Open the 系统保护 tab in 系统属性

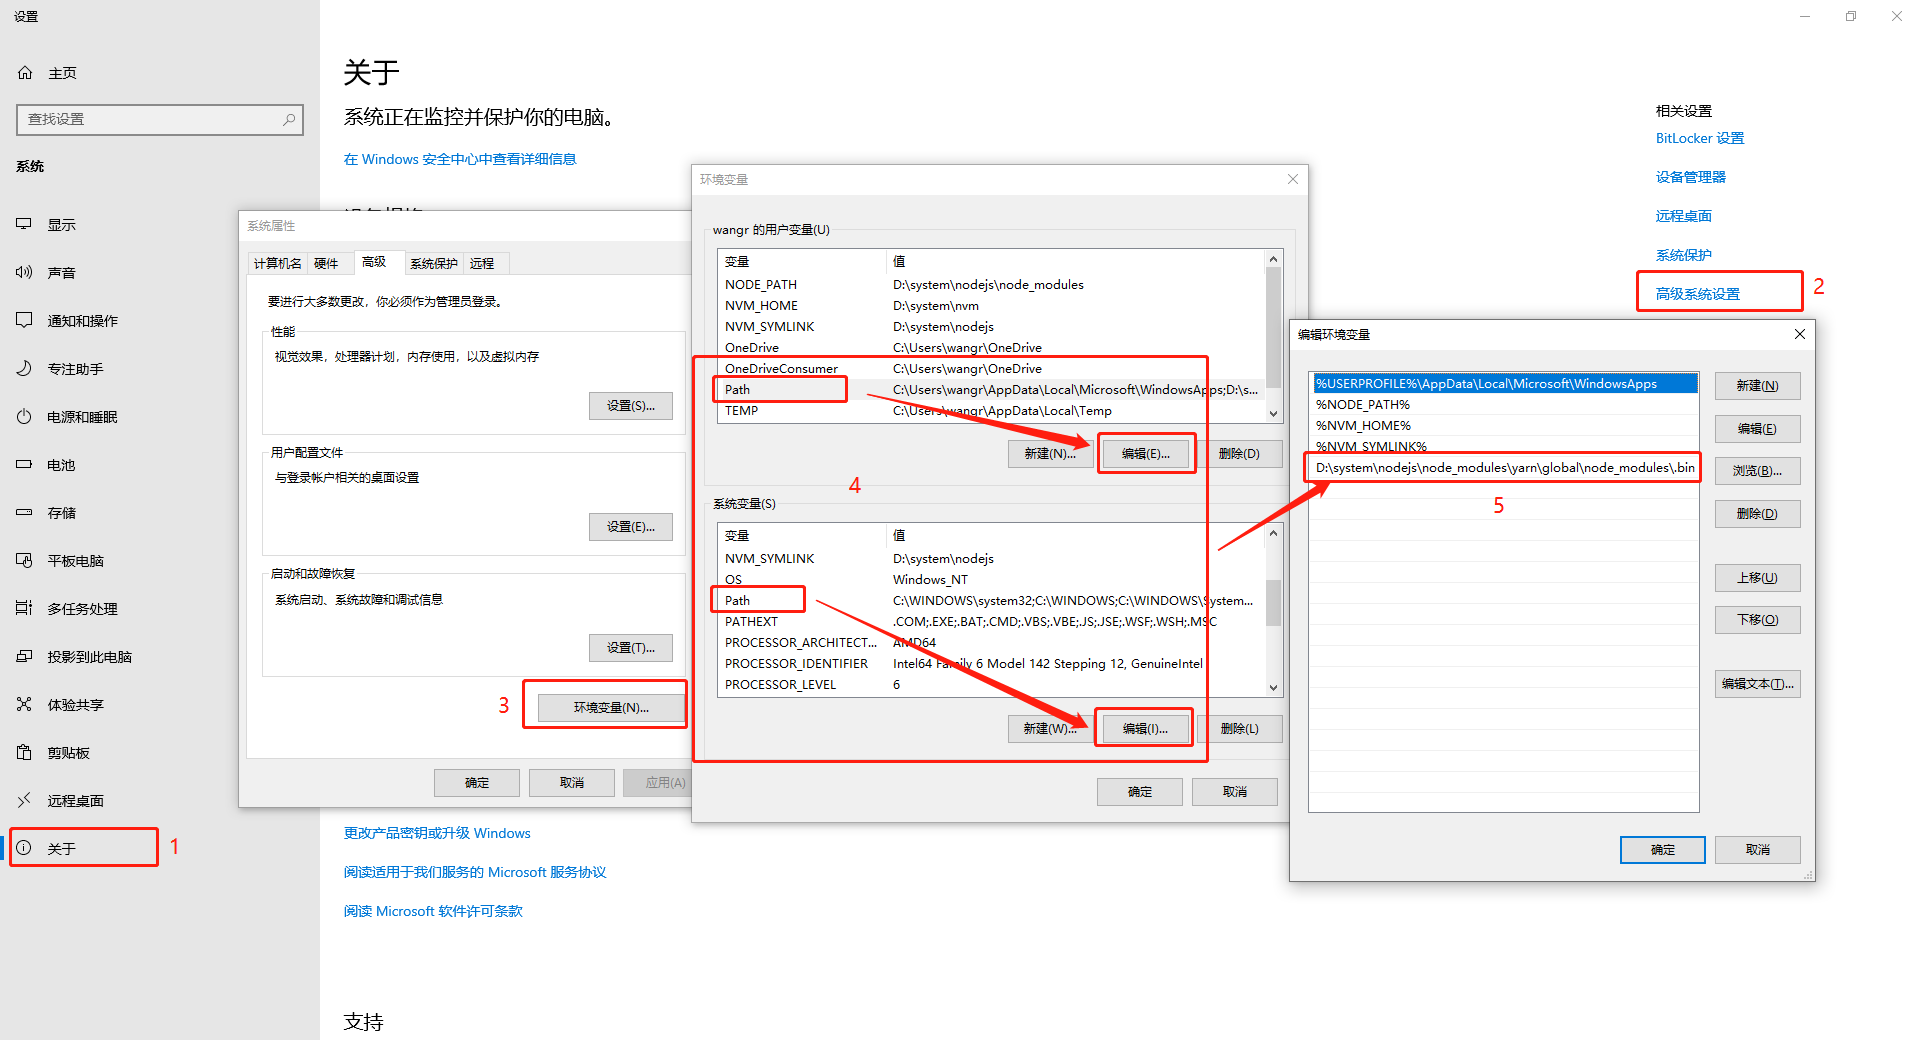point(434,264)
